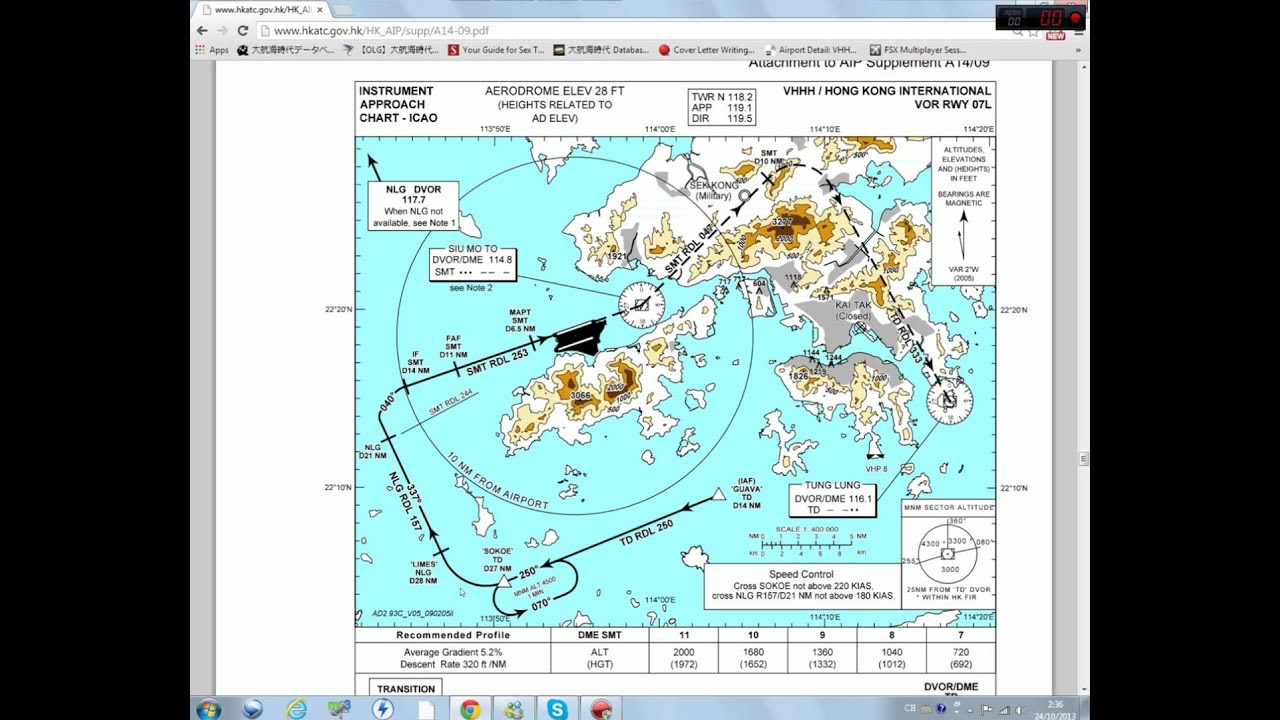The height and width of the screenshot is (720, 1280).
Task: Open the 'Airport Detail: VHH...' bookmark
Action: pyautogui.click(x=811, y=49)
